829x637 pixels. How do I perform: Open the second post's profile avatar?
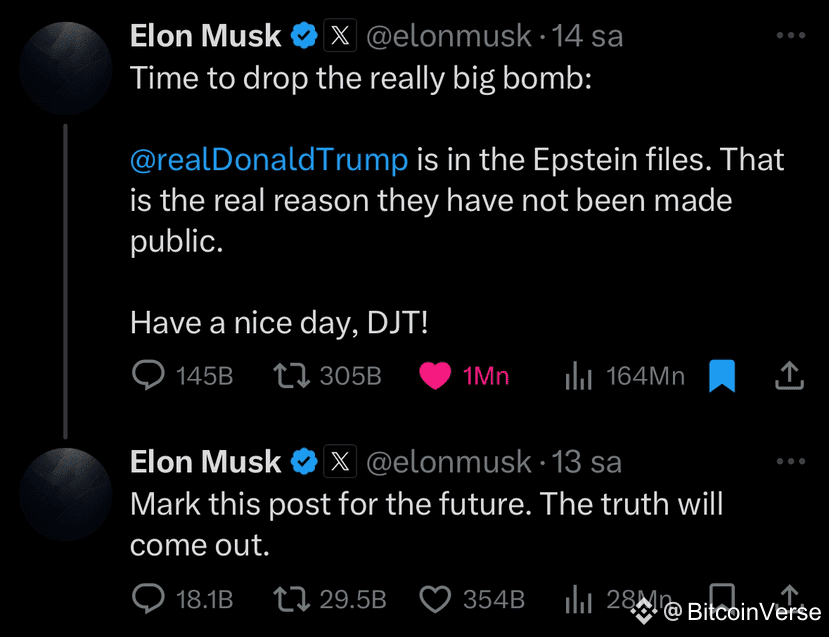click(x=66, y=494)
